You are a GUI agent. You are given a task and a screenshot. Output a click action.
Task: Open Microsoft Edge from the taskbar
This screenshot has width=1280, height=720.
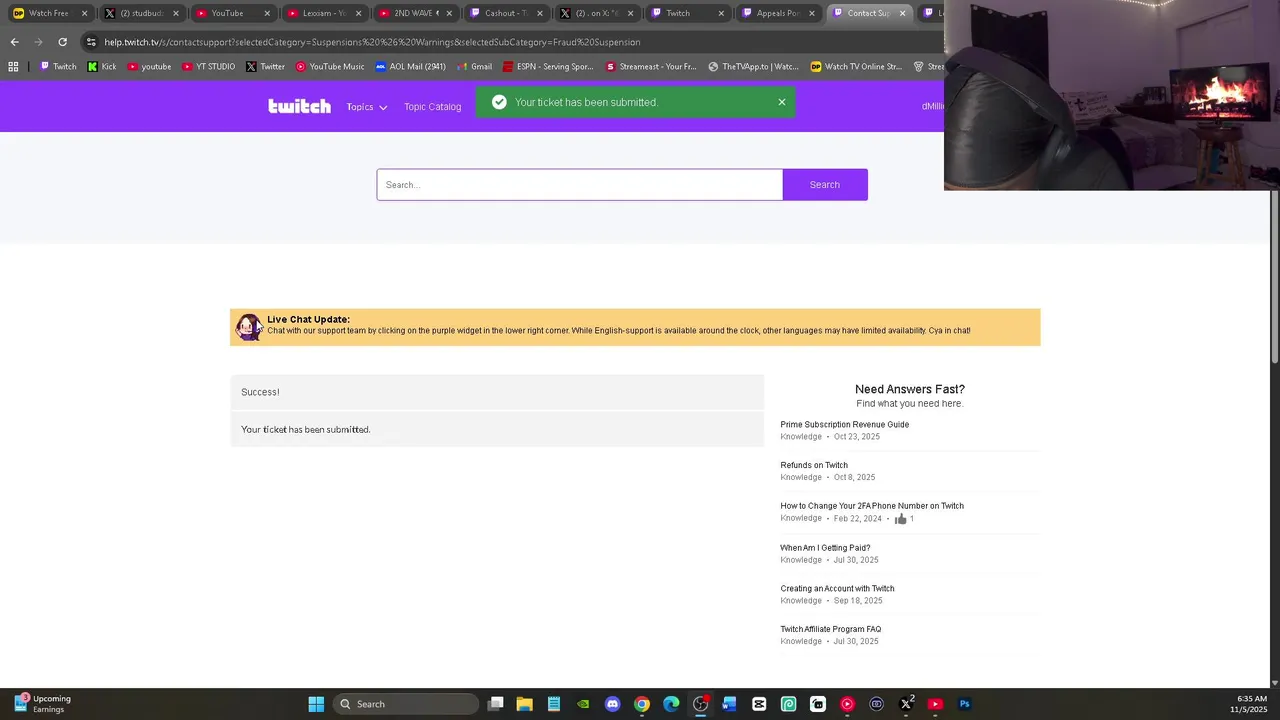coord(671,704)
